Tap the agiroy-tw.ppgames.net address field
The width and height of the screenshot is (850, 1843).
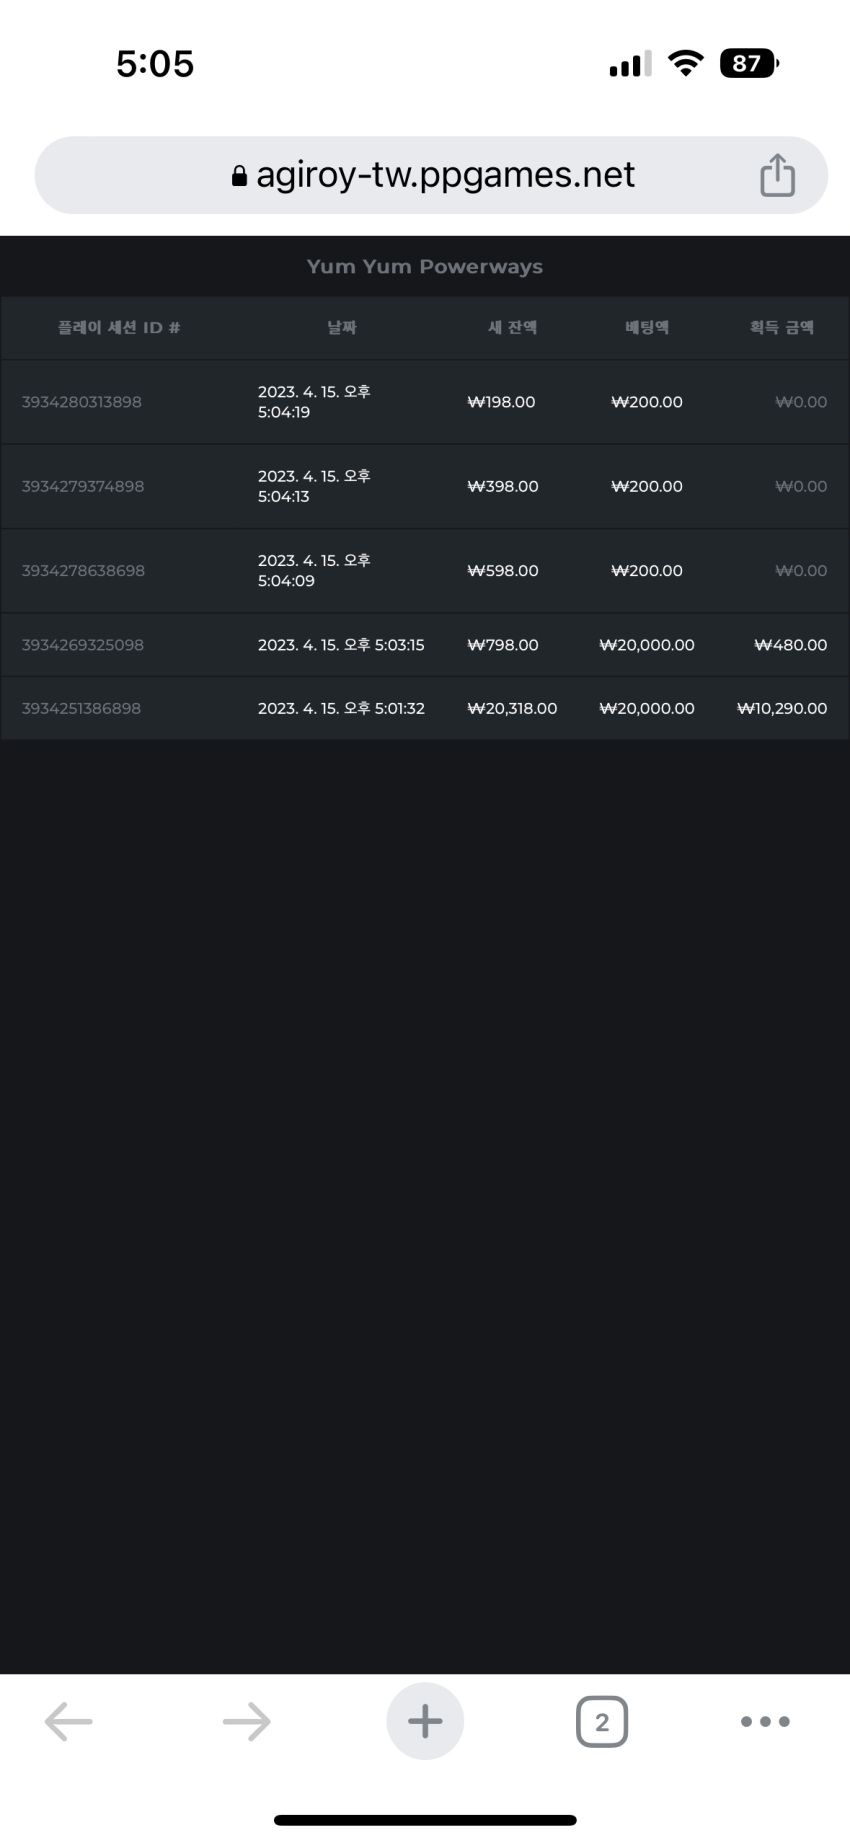pyautogui.click(x=431, y=175)
